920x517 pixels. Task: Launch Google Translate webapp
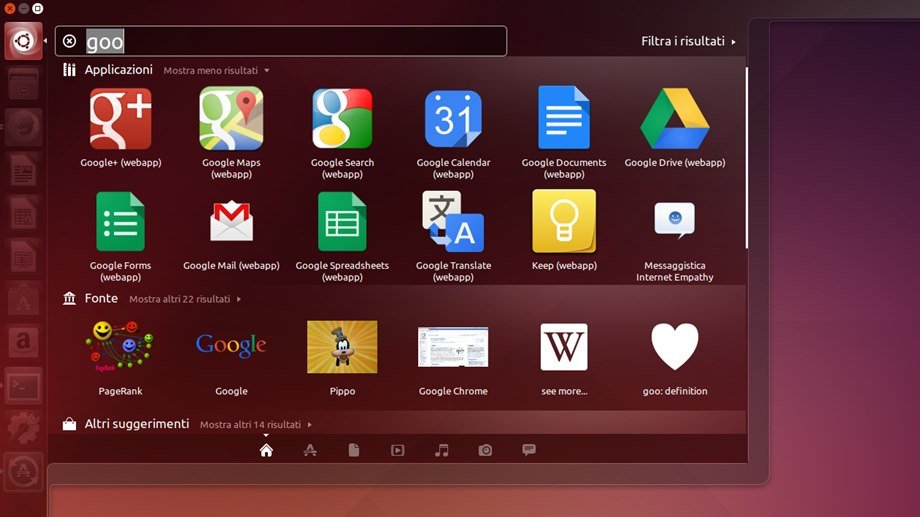point(453,222)
